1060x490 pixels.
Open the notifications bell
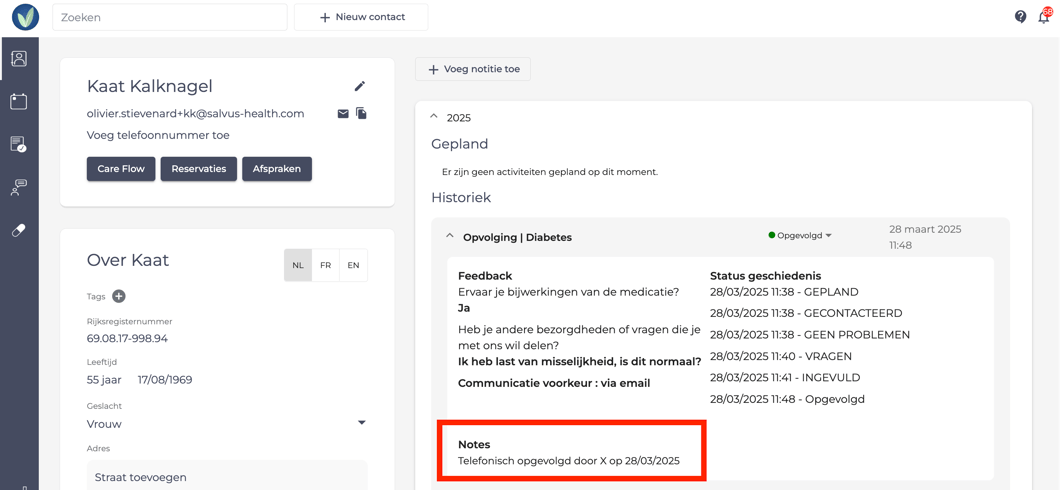tap(1044, 17)
